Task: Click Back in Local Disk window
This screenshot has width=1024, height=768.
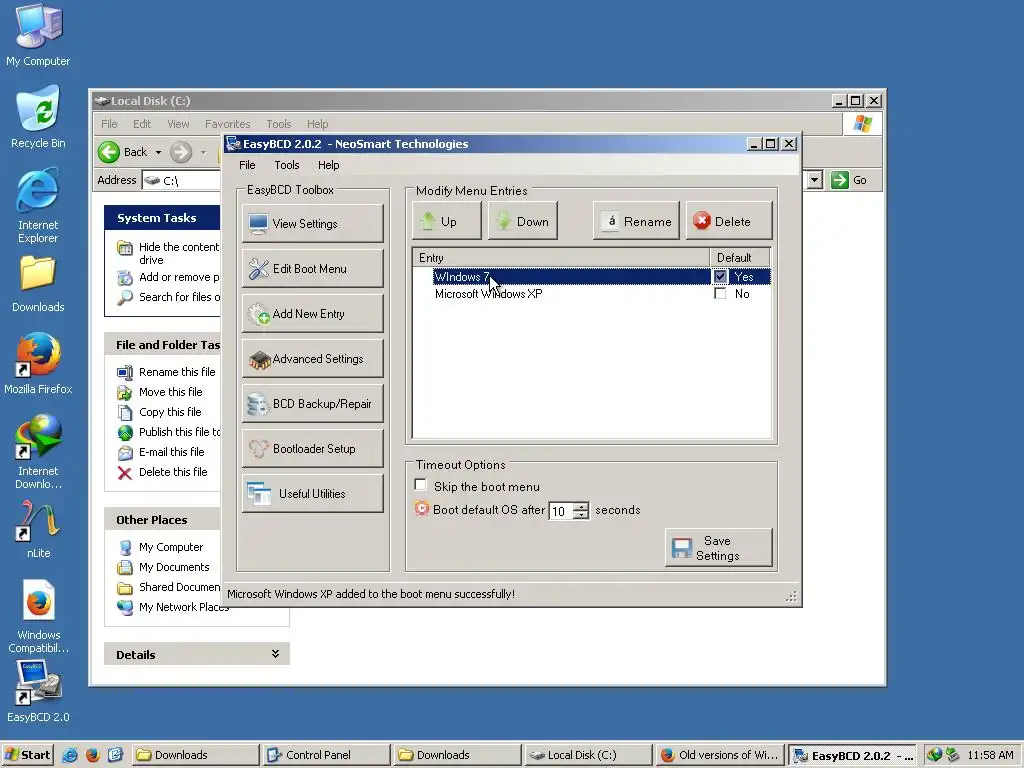Action: click(x=124, y=152)
